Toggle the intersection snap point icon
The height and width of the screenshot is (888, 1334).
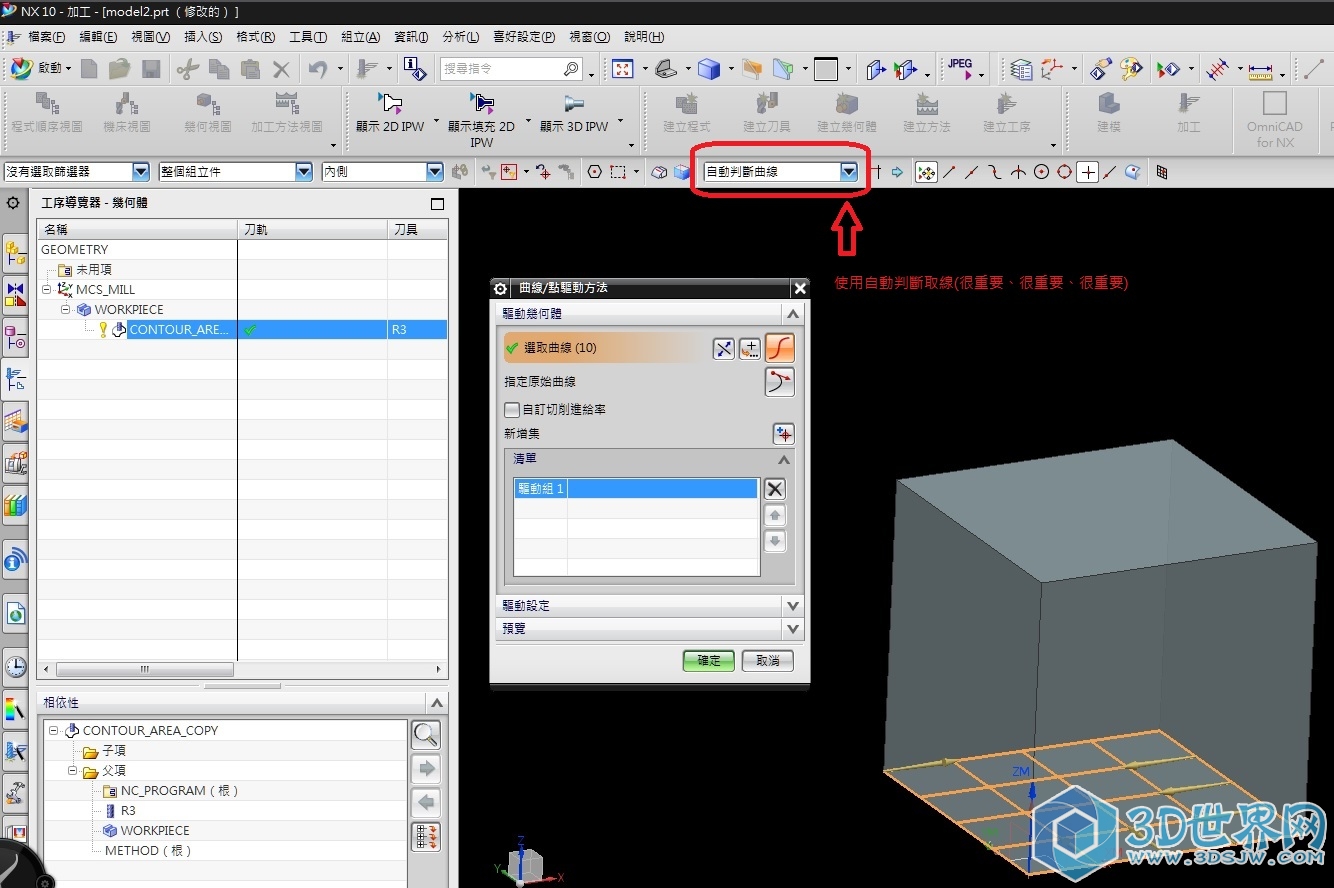1018,172
